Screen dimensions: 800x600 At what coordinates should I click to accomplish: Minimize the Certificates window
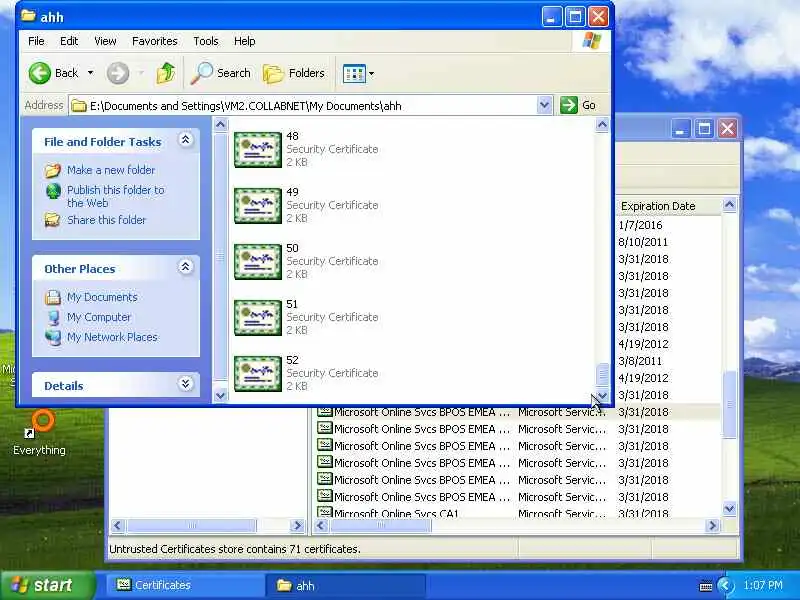(x=680, y=129)
